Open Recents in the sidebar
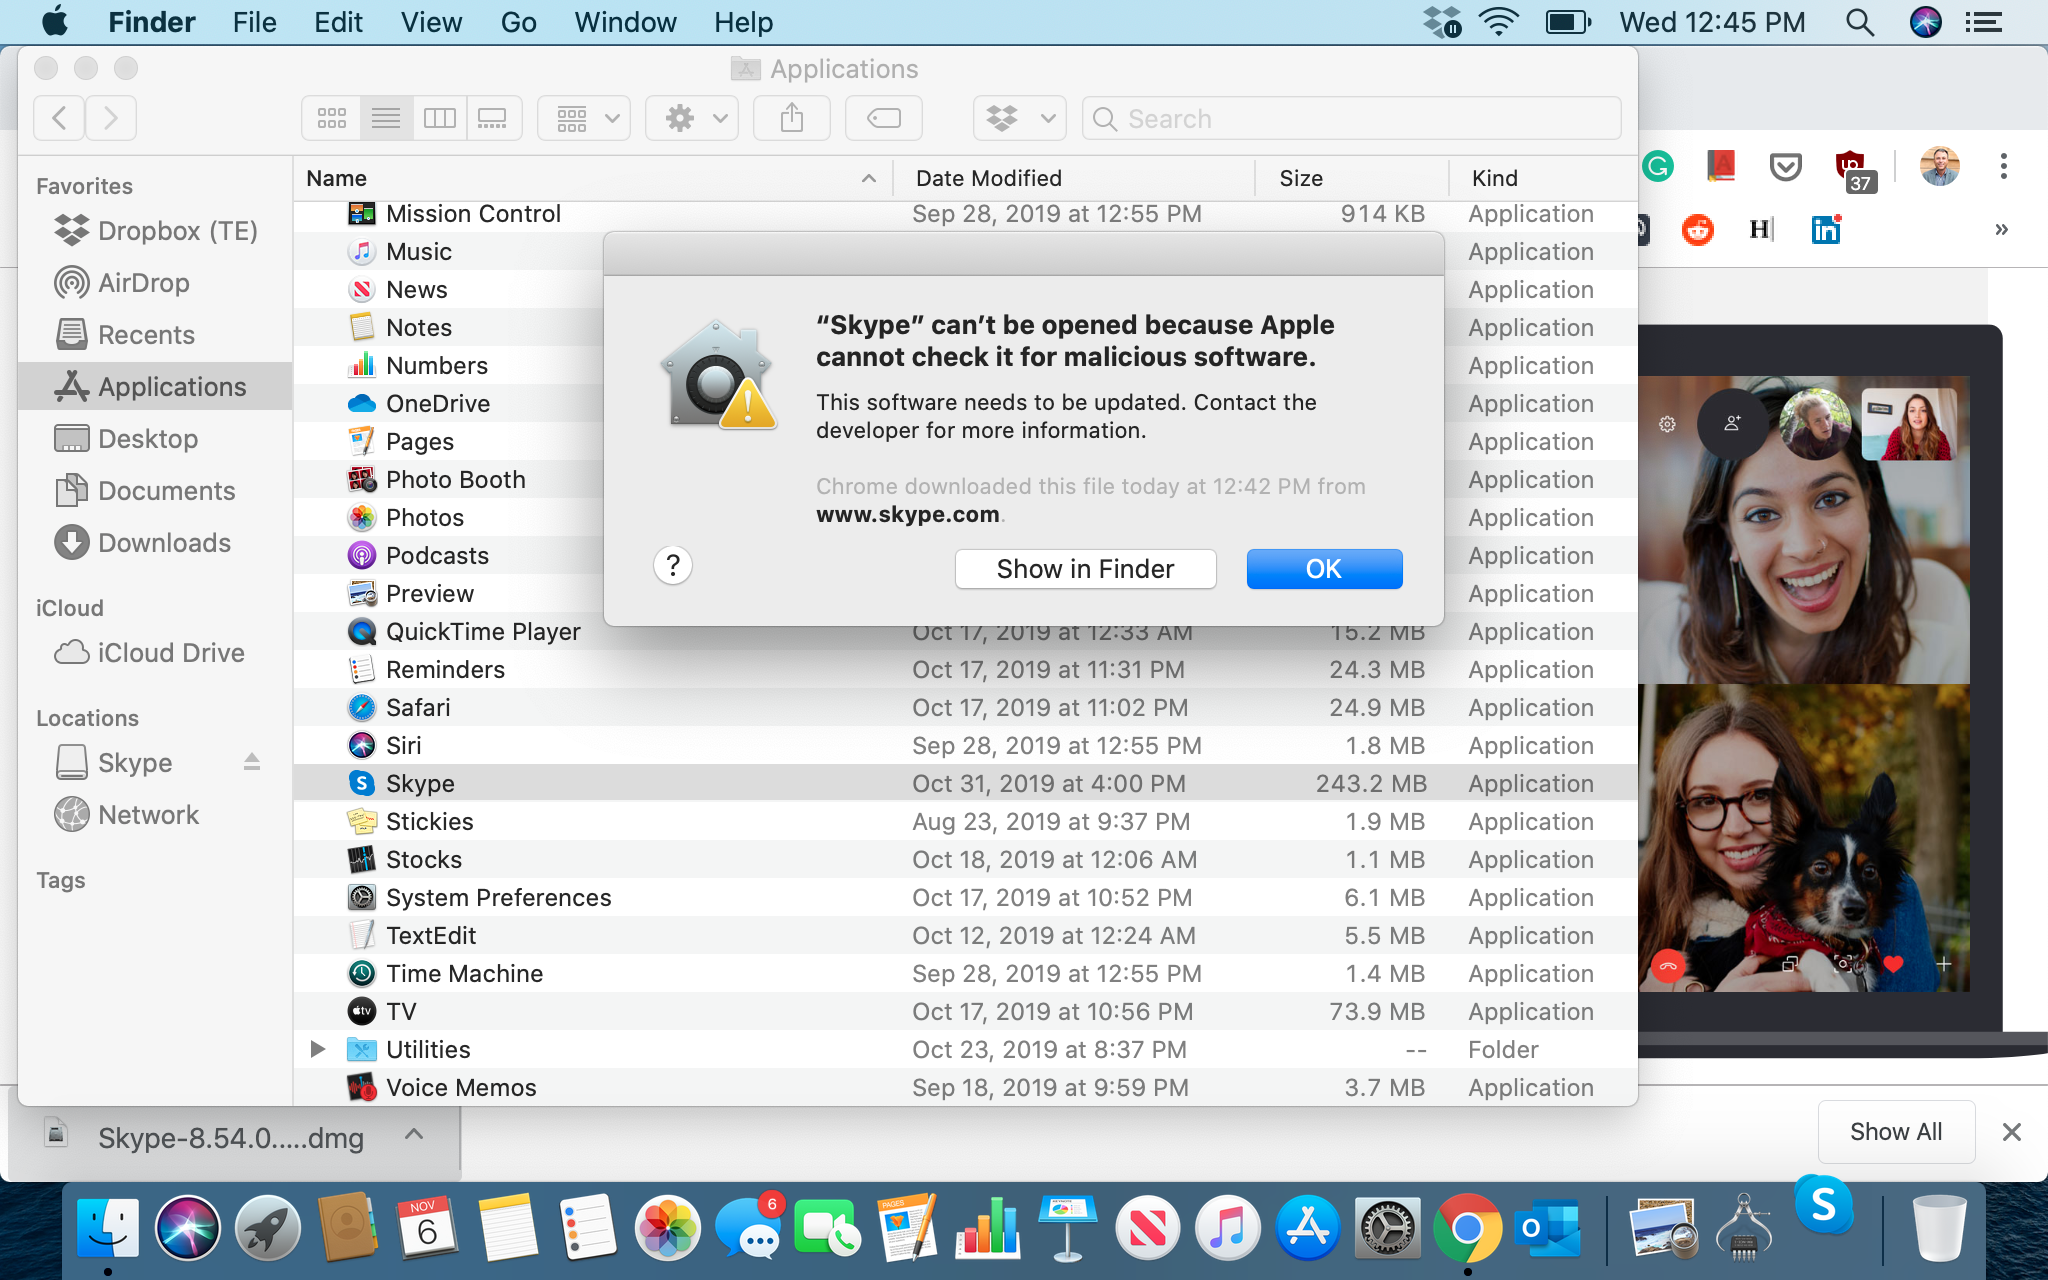 pos(156,335)
